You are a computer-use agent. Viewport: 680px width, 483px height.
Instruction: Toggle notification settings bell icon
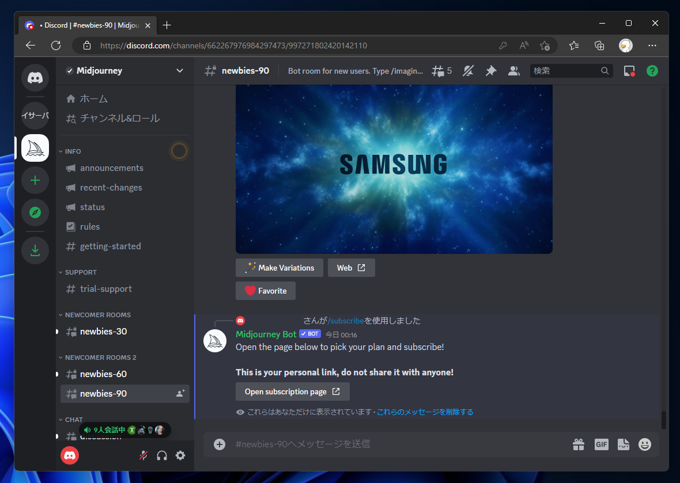[468, 71]
